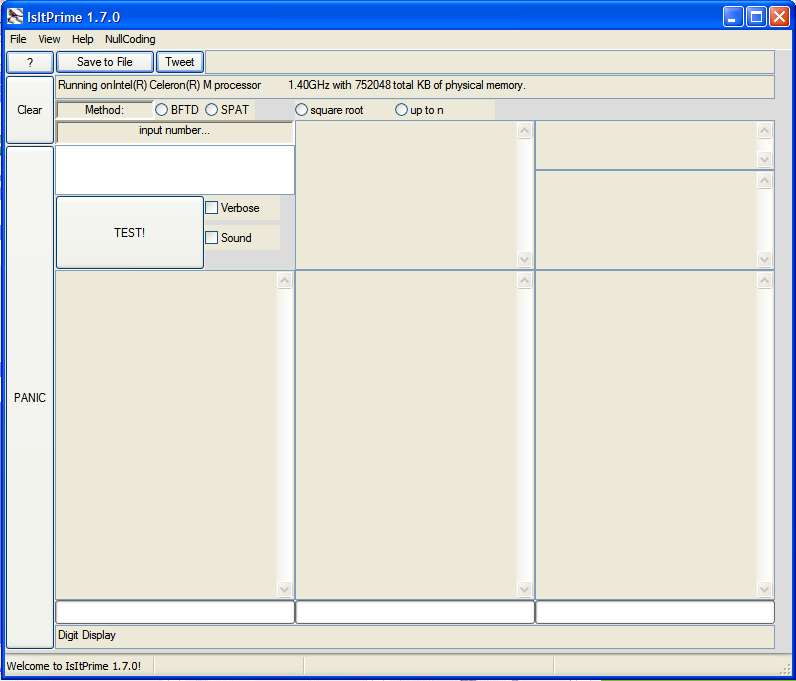Open the NullCoding menu
The image size is (796, 681).
click(130, 39)
